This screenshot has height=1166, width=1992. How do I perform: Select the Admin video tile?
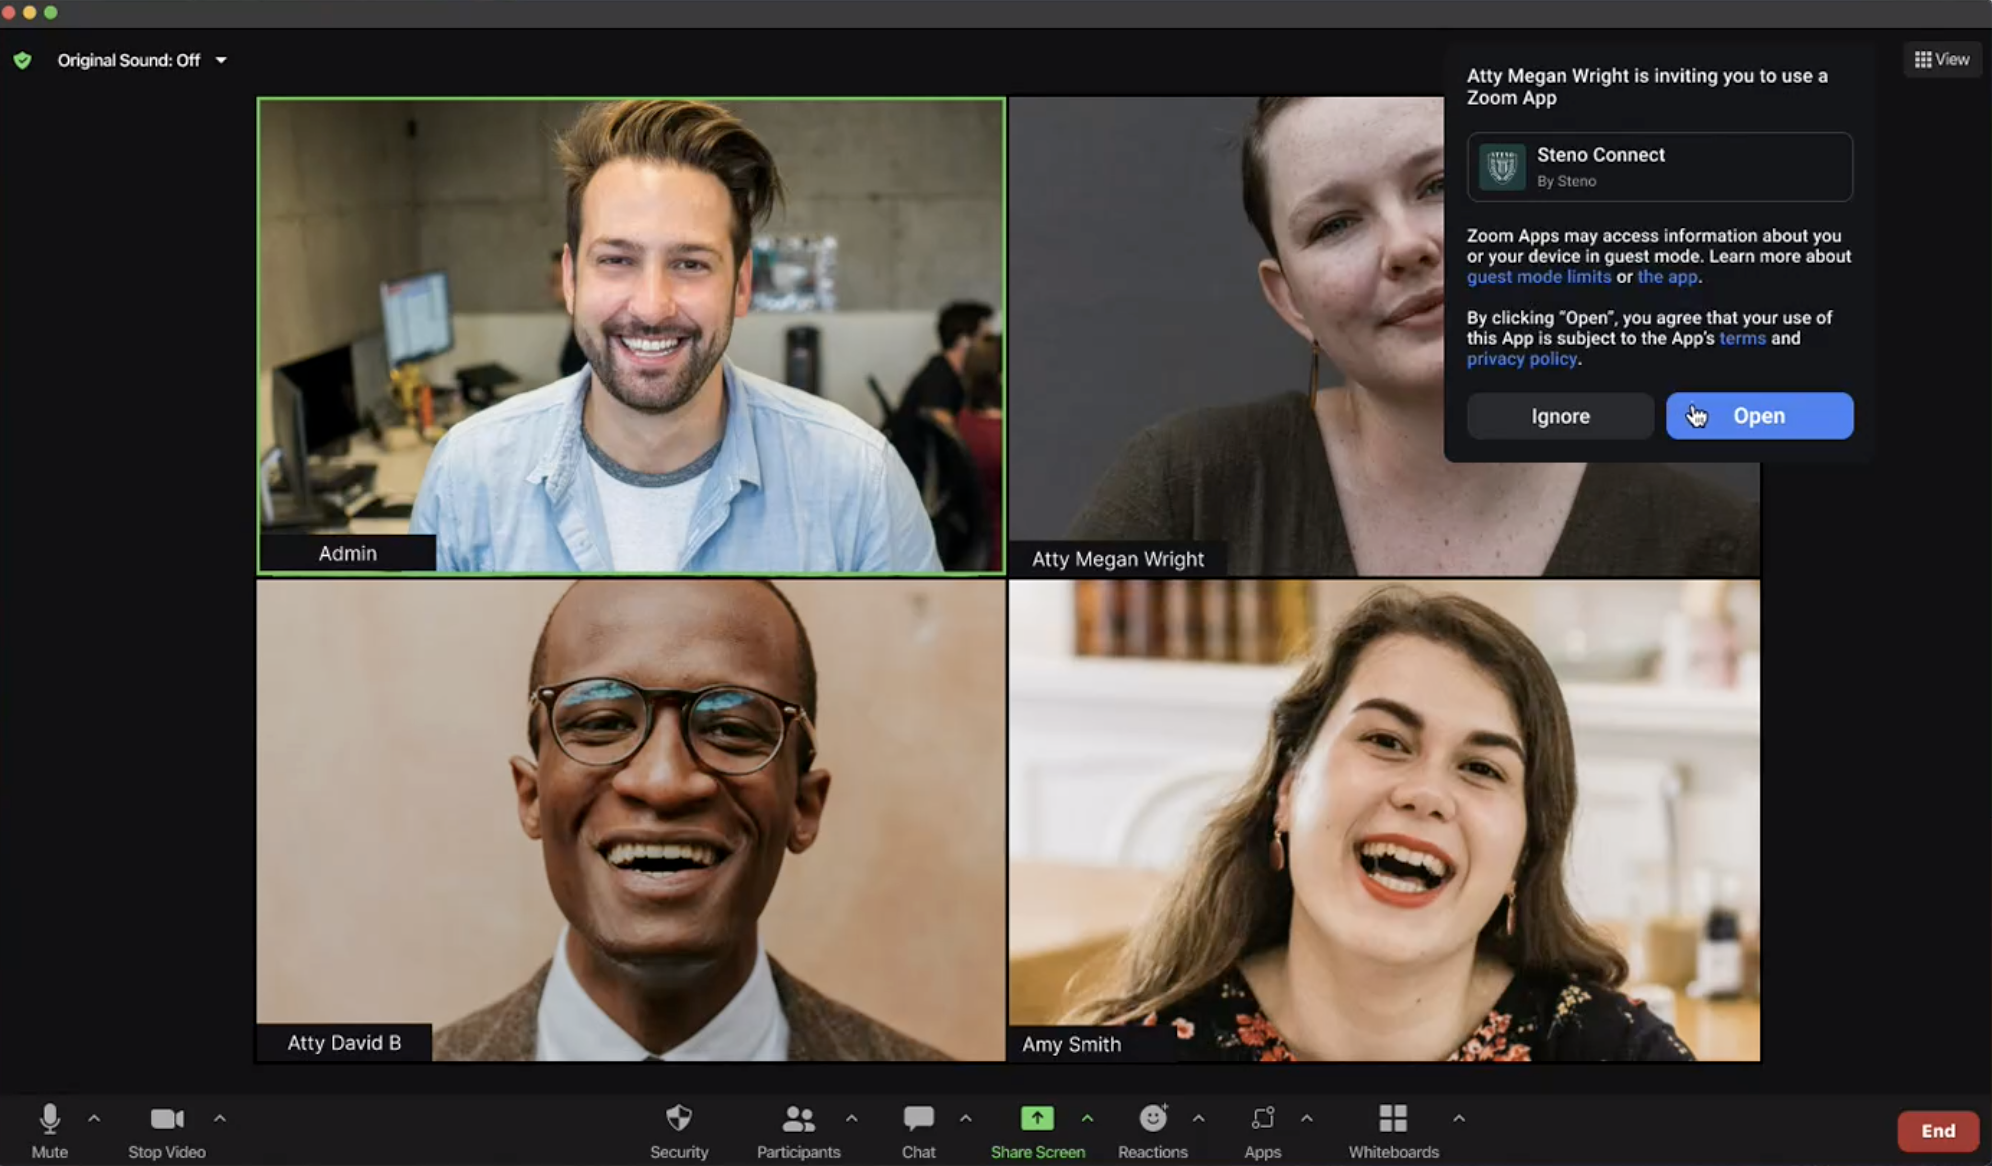pos(631,336)
